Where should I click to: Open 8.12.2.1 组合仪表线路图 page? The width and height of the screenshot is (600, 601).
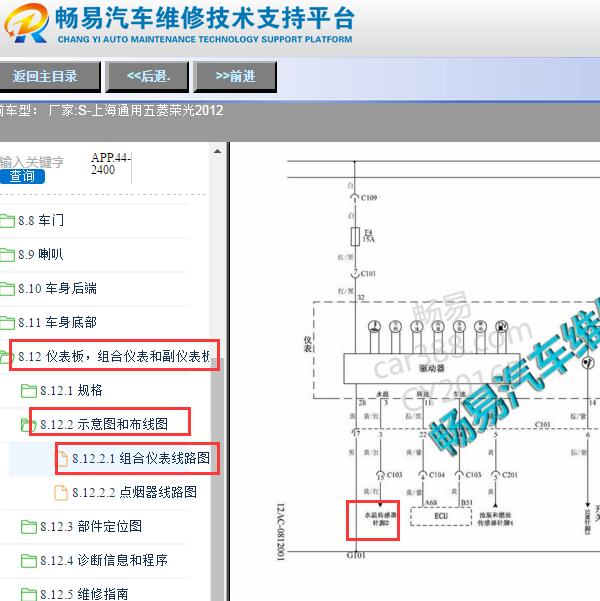point(141,458)
